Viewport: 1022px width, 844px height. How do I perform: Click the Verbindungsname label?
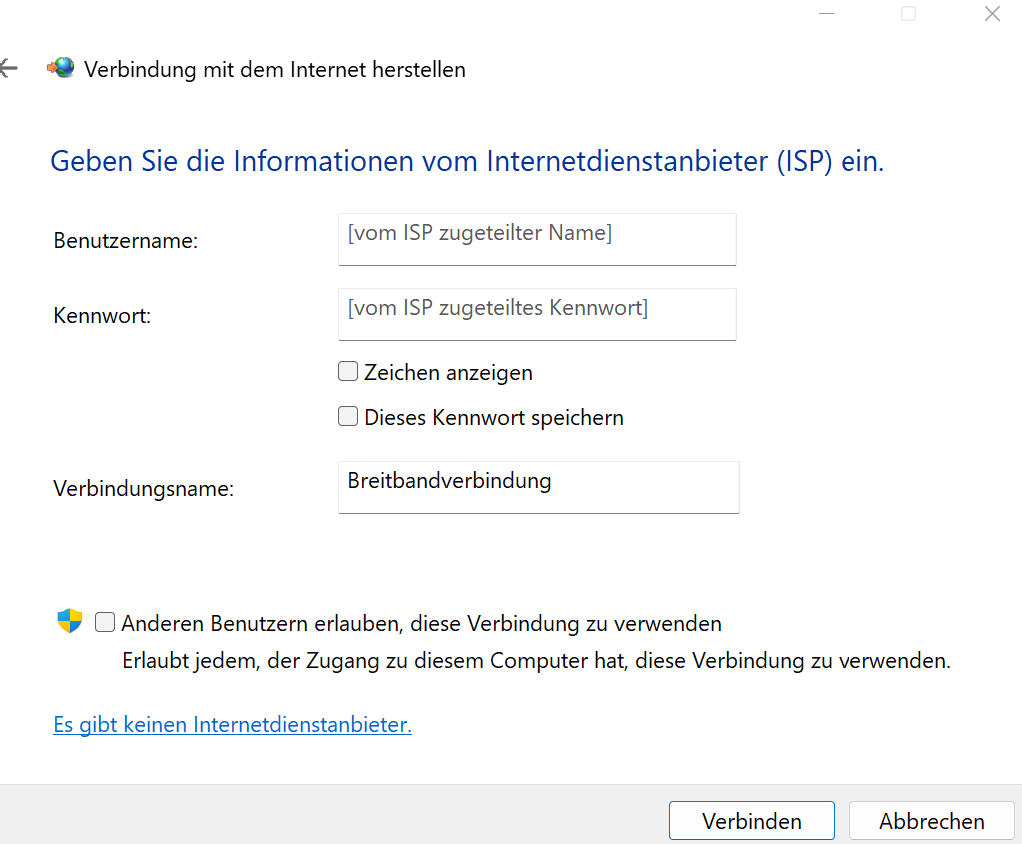pyautogui.click(x=143, y=489)
